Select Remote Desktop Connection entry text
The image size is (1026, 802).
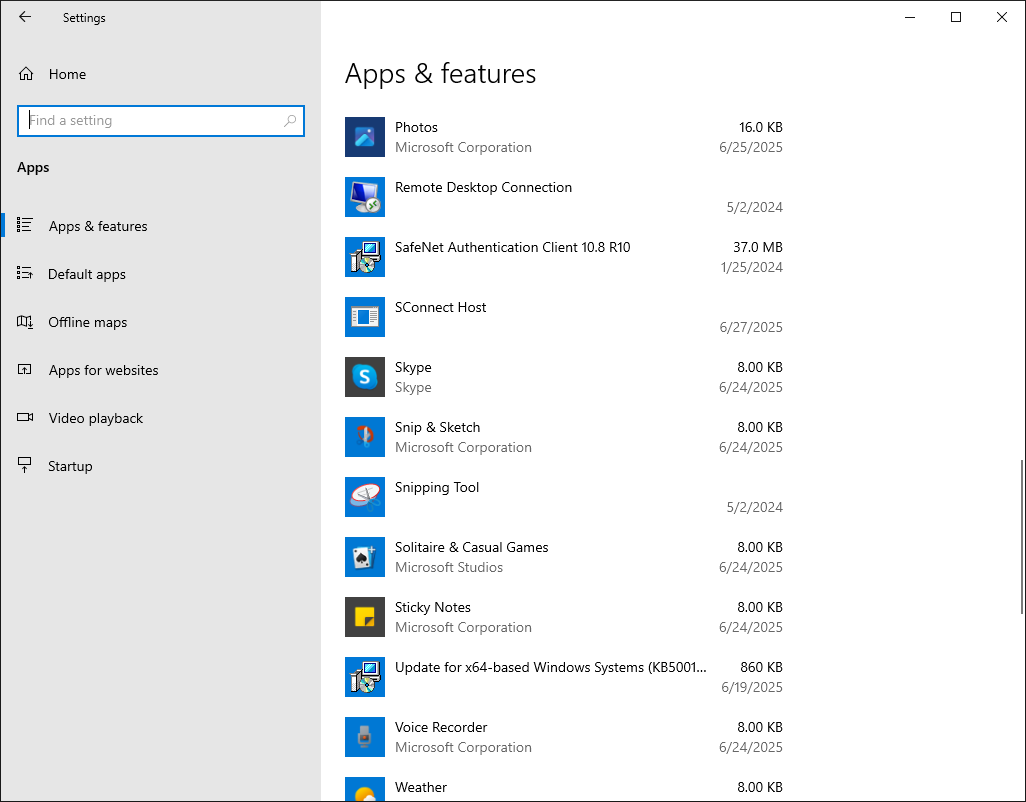tap(483, 187)
